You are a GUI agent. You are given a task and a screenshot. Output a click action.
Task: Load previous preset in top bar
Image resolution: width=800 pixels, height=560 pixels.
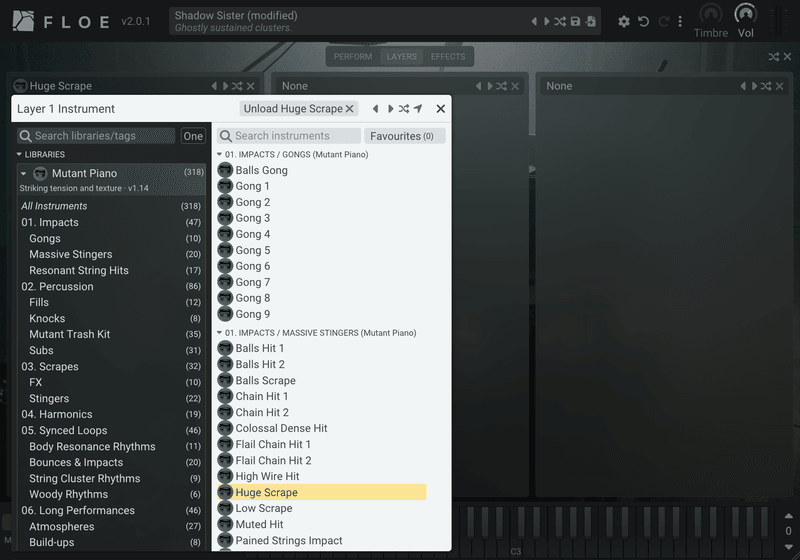534,21
